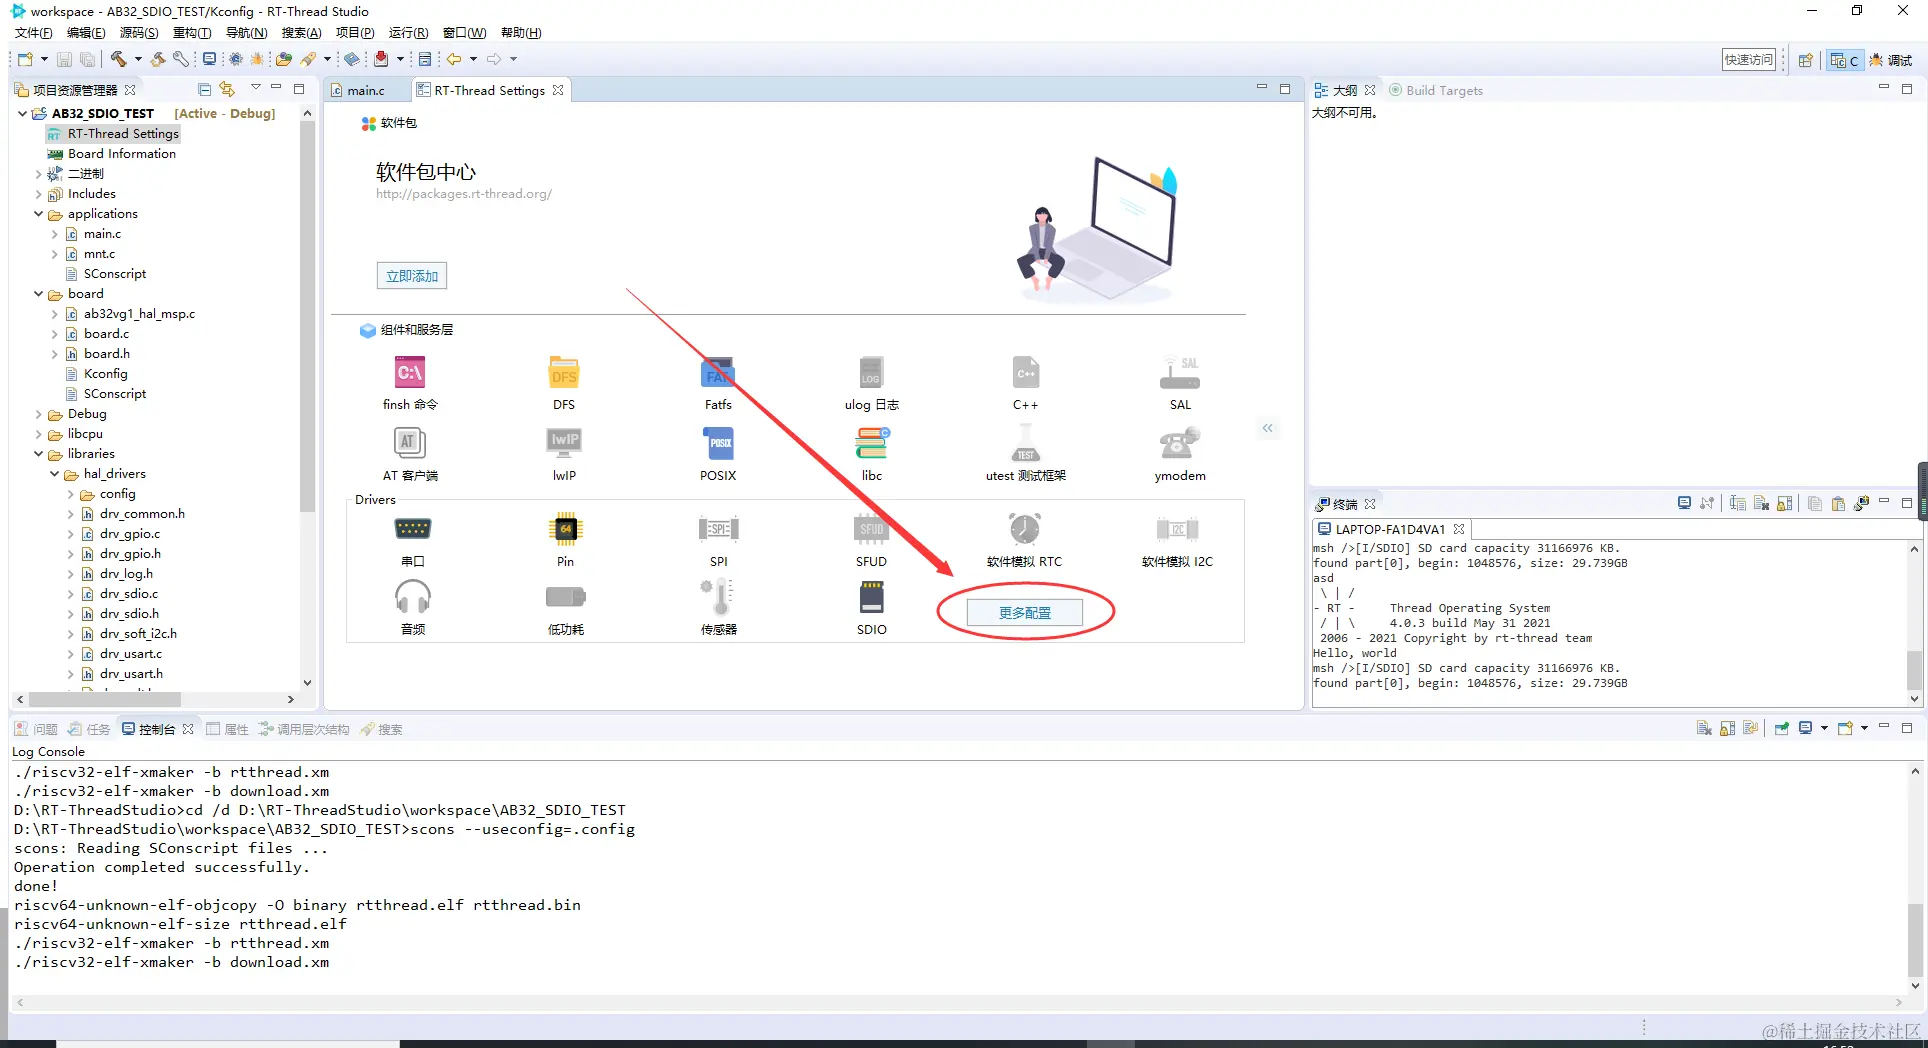Select drv_sdio.c in the project tree
1928x1048 pixels.
128,593
